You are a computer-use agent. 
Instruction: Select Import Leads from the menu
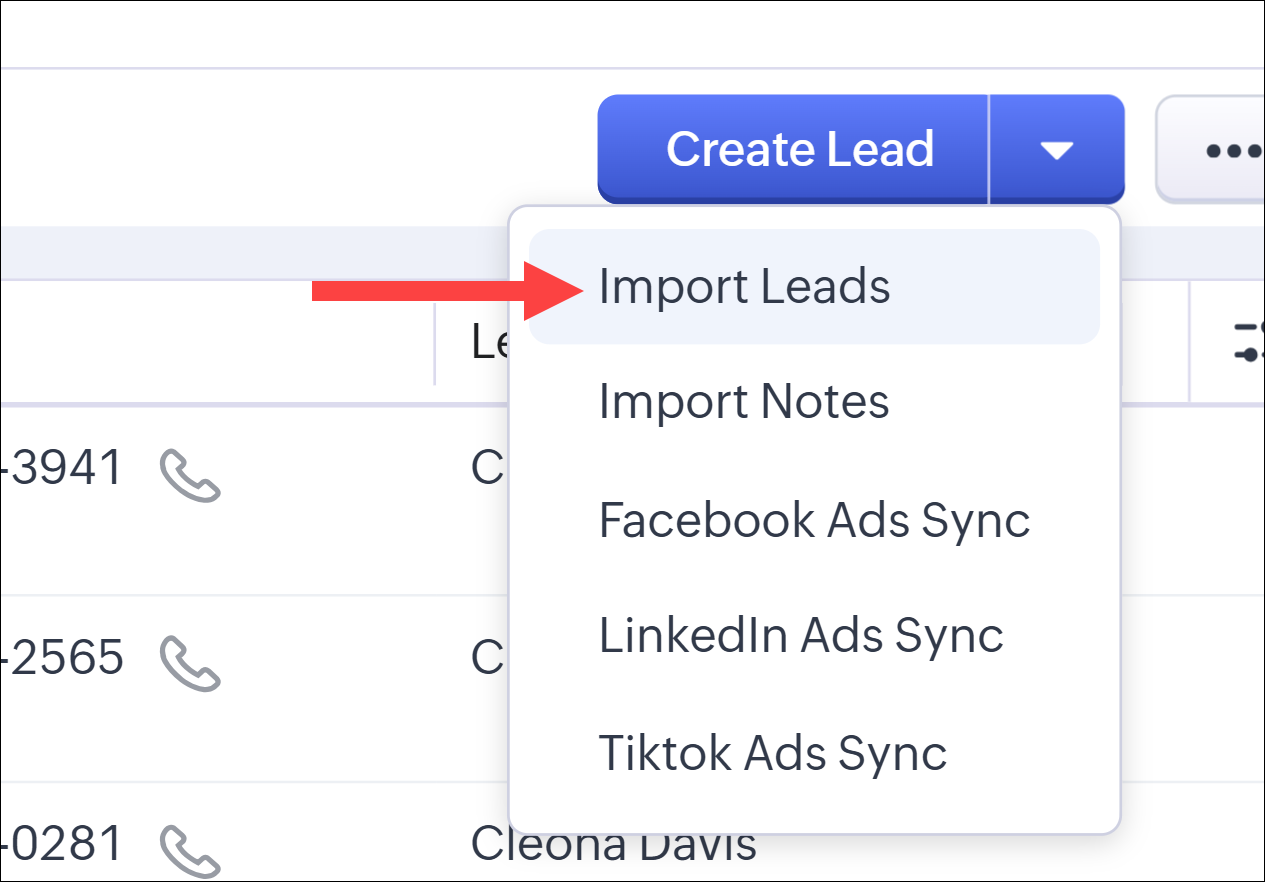coord(744,287)
